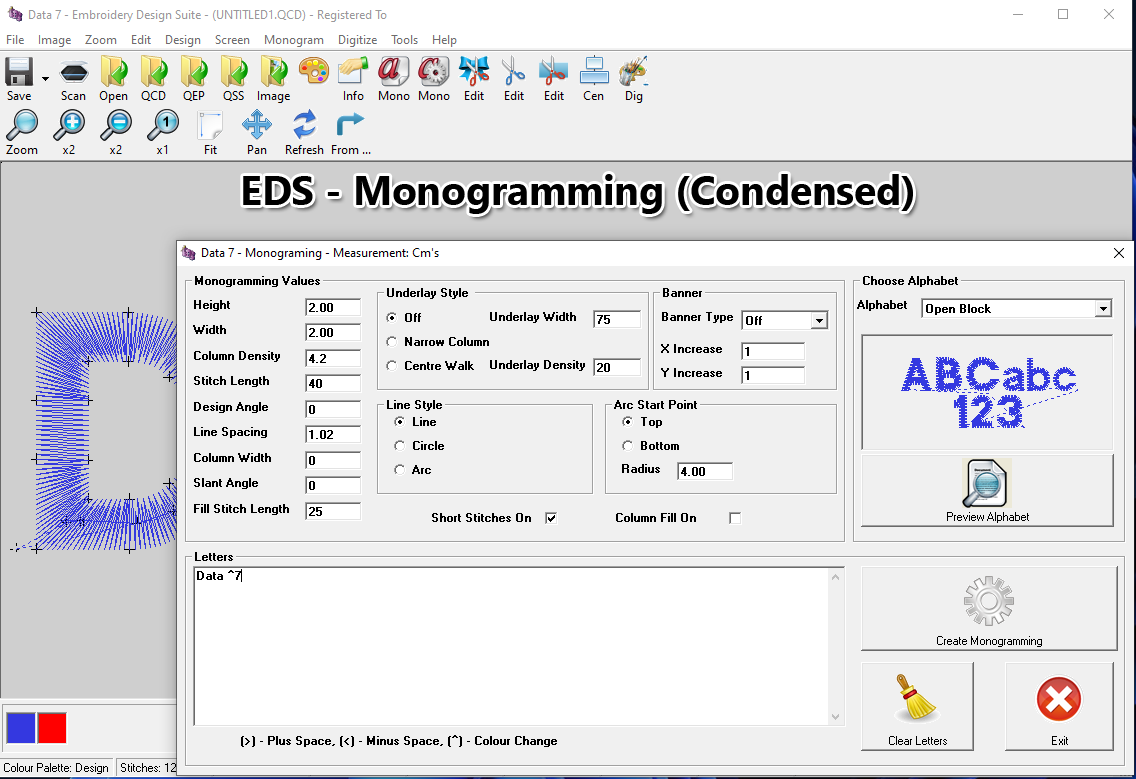Choose the Line option under Line Style
The image size is (1136, 779).
399,422
